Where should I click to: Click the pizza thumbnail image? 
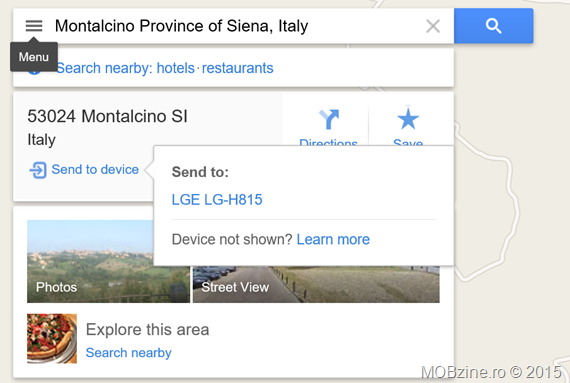point(52,338)
